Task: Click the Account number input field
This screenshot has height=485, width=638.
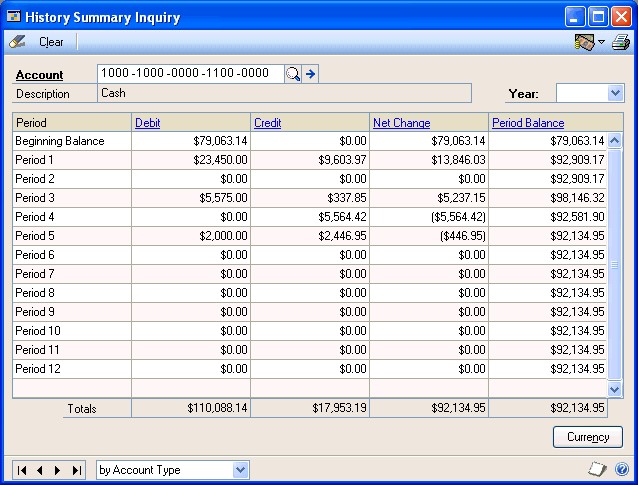Action: click(x=190, y=74)
